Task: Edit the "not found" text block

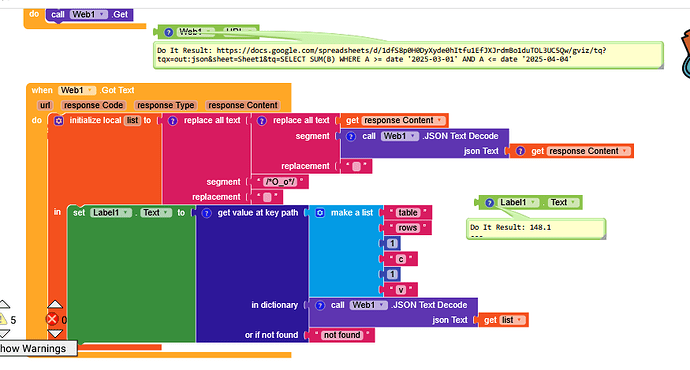Action: (342, 335)
